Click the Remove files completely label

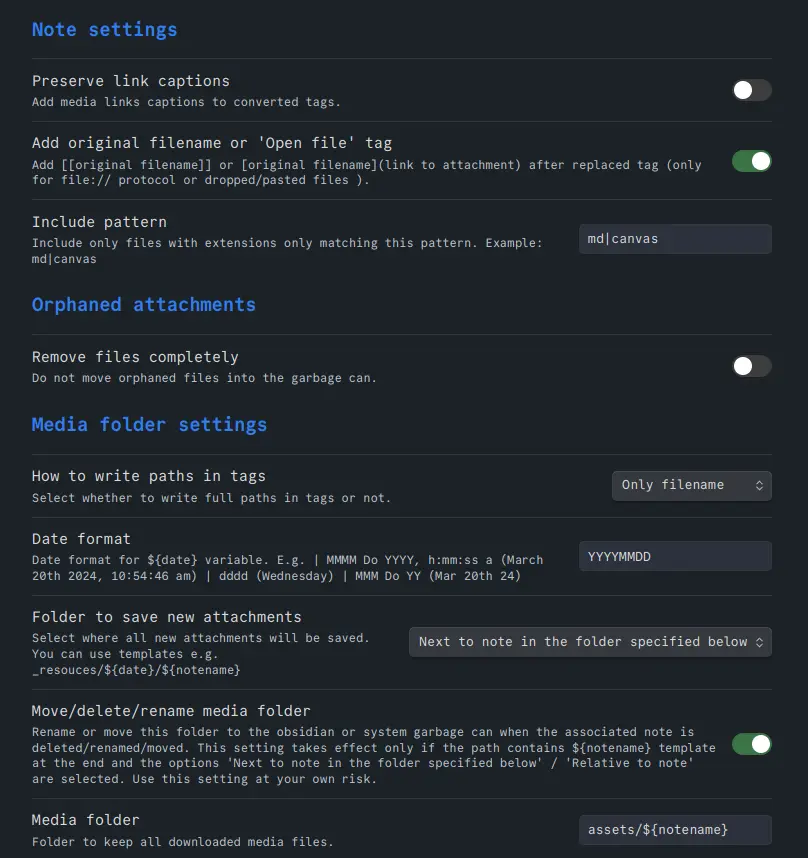click(135, 357)
